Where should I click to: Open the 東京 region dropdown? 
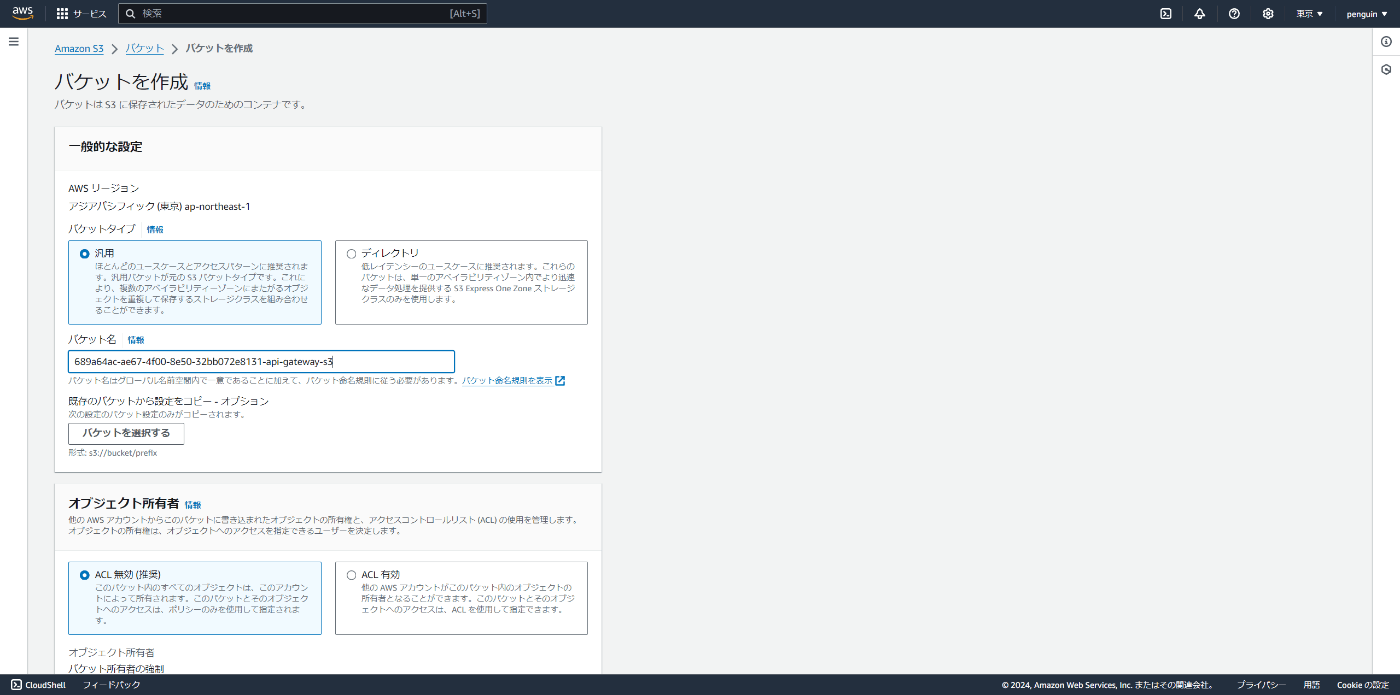point(1309,14)
